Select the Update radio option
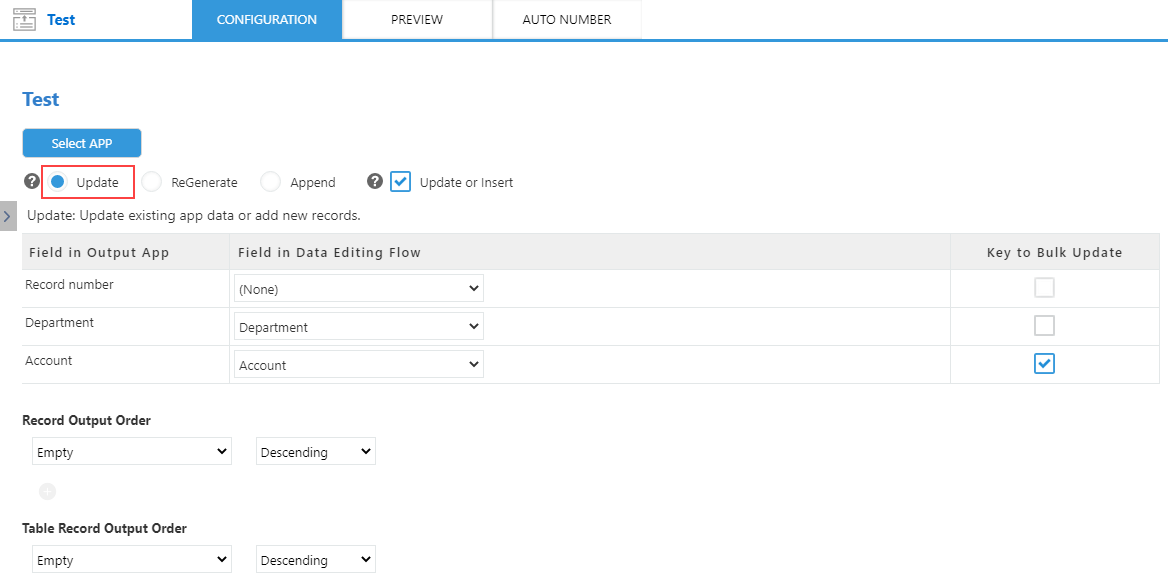This screenshot has width=1168, height=588. point(57,182)
